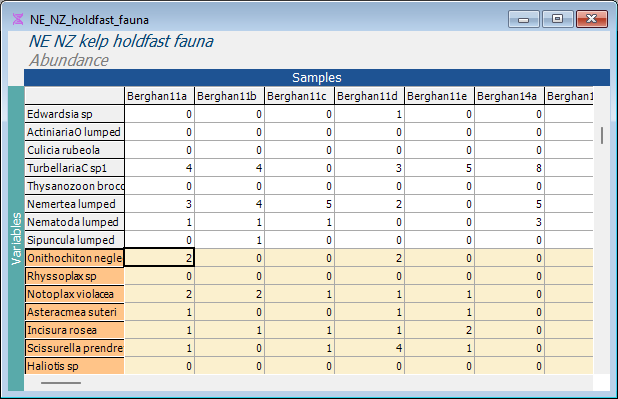This screenshot has height=399, width=618.
Task: Select the Samples header bar
Action: pos(317,78)
